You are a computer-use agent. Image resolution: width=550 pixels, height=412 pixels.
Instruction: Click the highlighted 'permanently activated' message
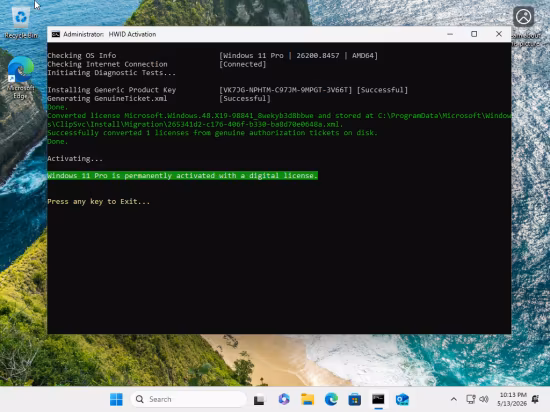coord(182,175)
